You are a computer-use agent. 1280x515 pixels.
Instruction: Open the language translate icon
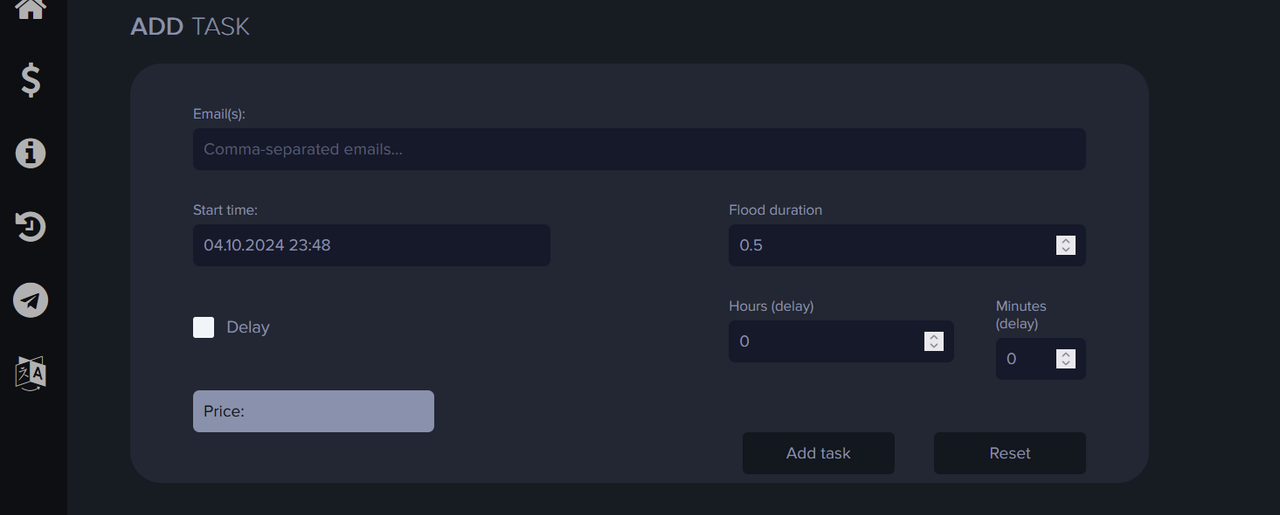point(30,373)
